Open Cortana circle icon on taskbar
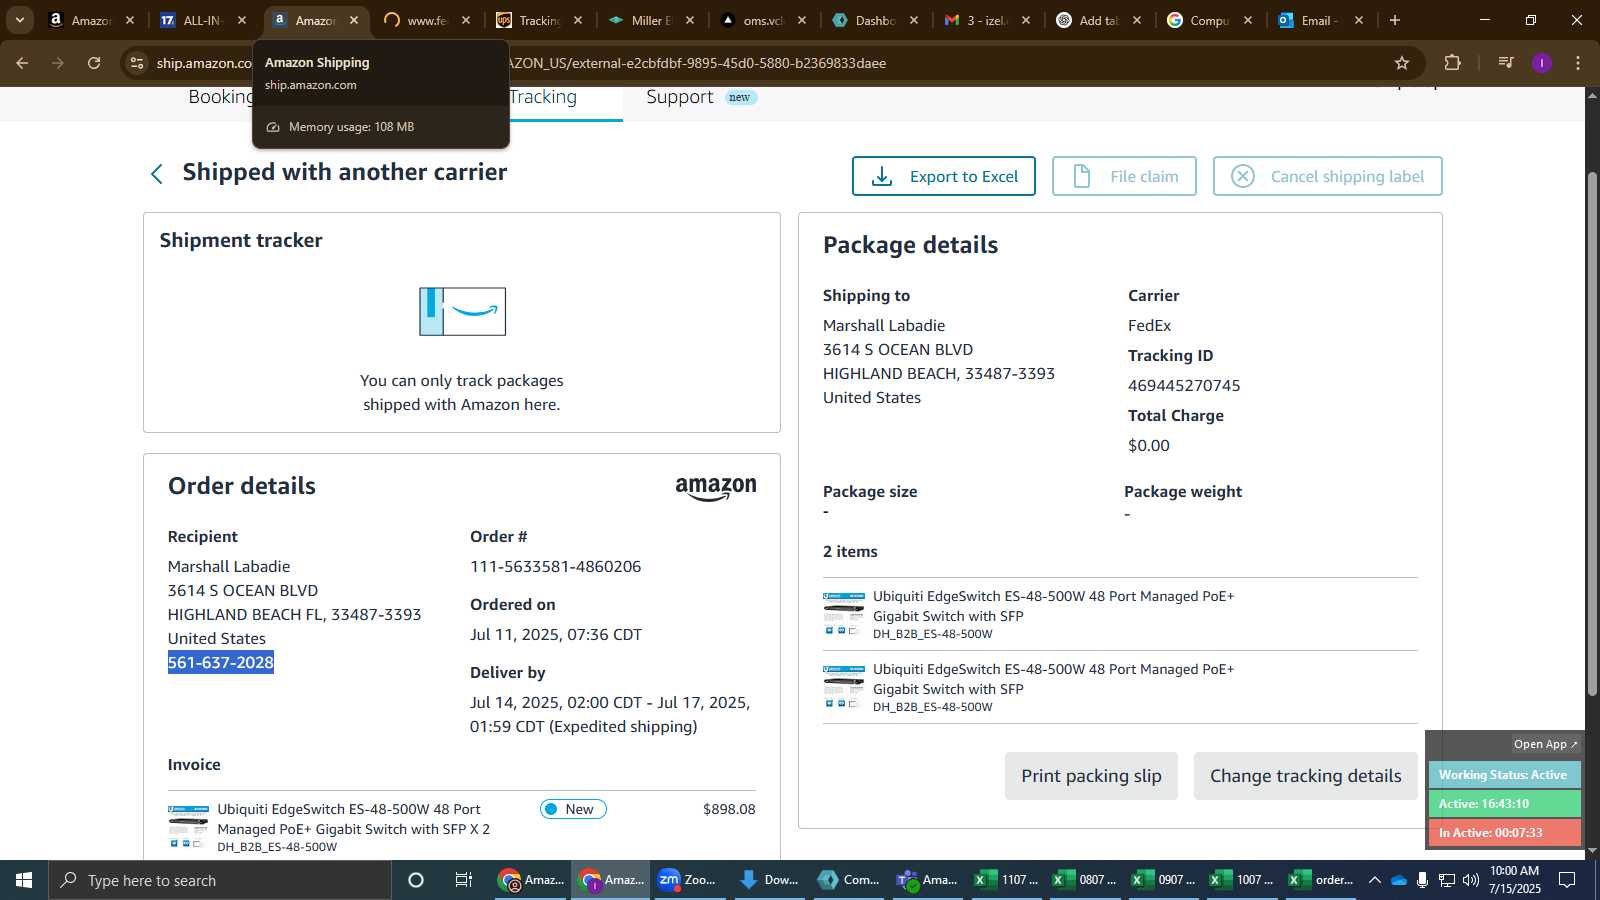Image resolution: width=1600 pixels, height=900 pixels. click(416, 880)
